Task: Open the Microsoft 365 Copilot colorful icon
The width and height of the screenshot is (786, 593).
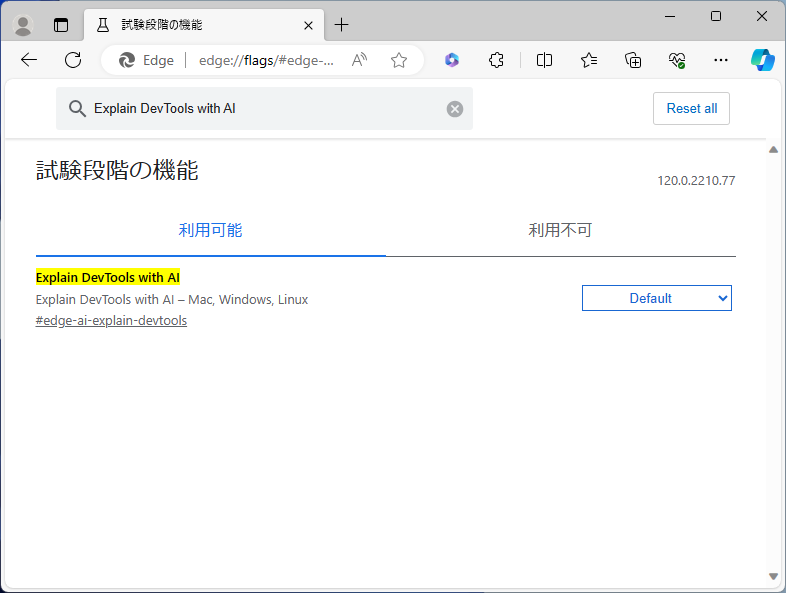Action: click(452, 60)
